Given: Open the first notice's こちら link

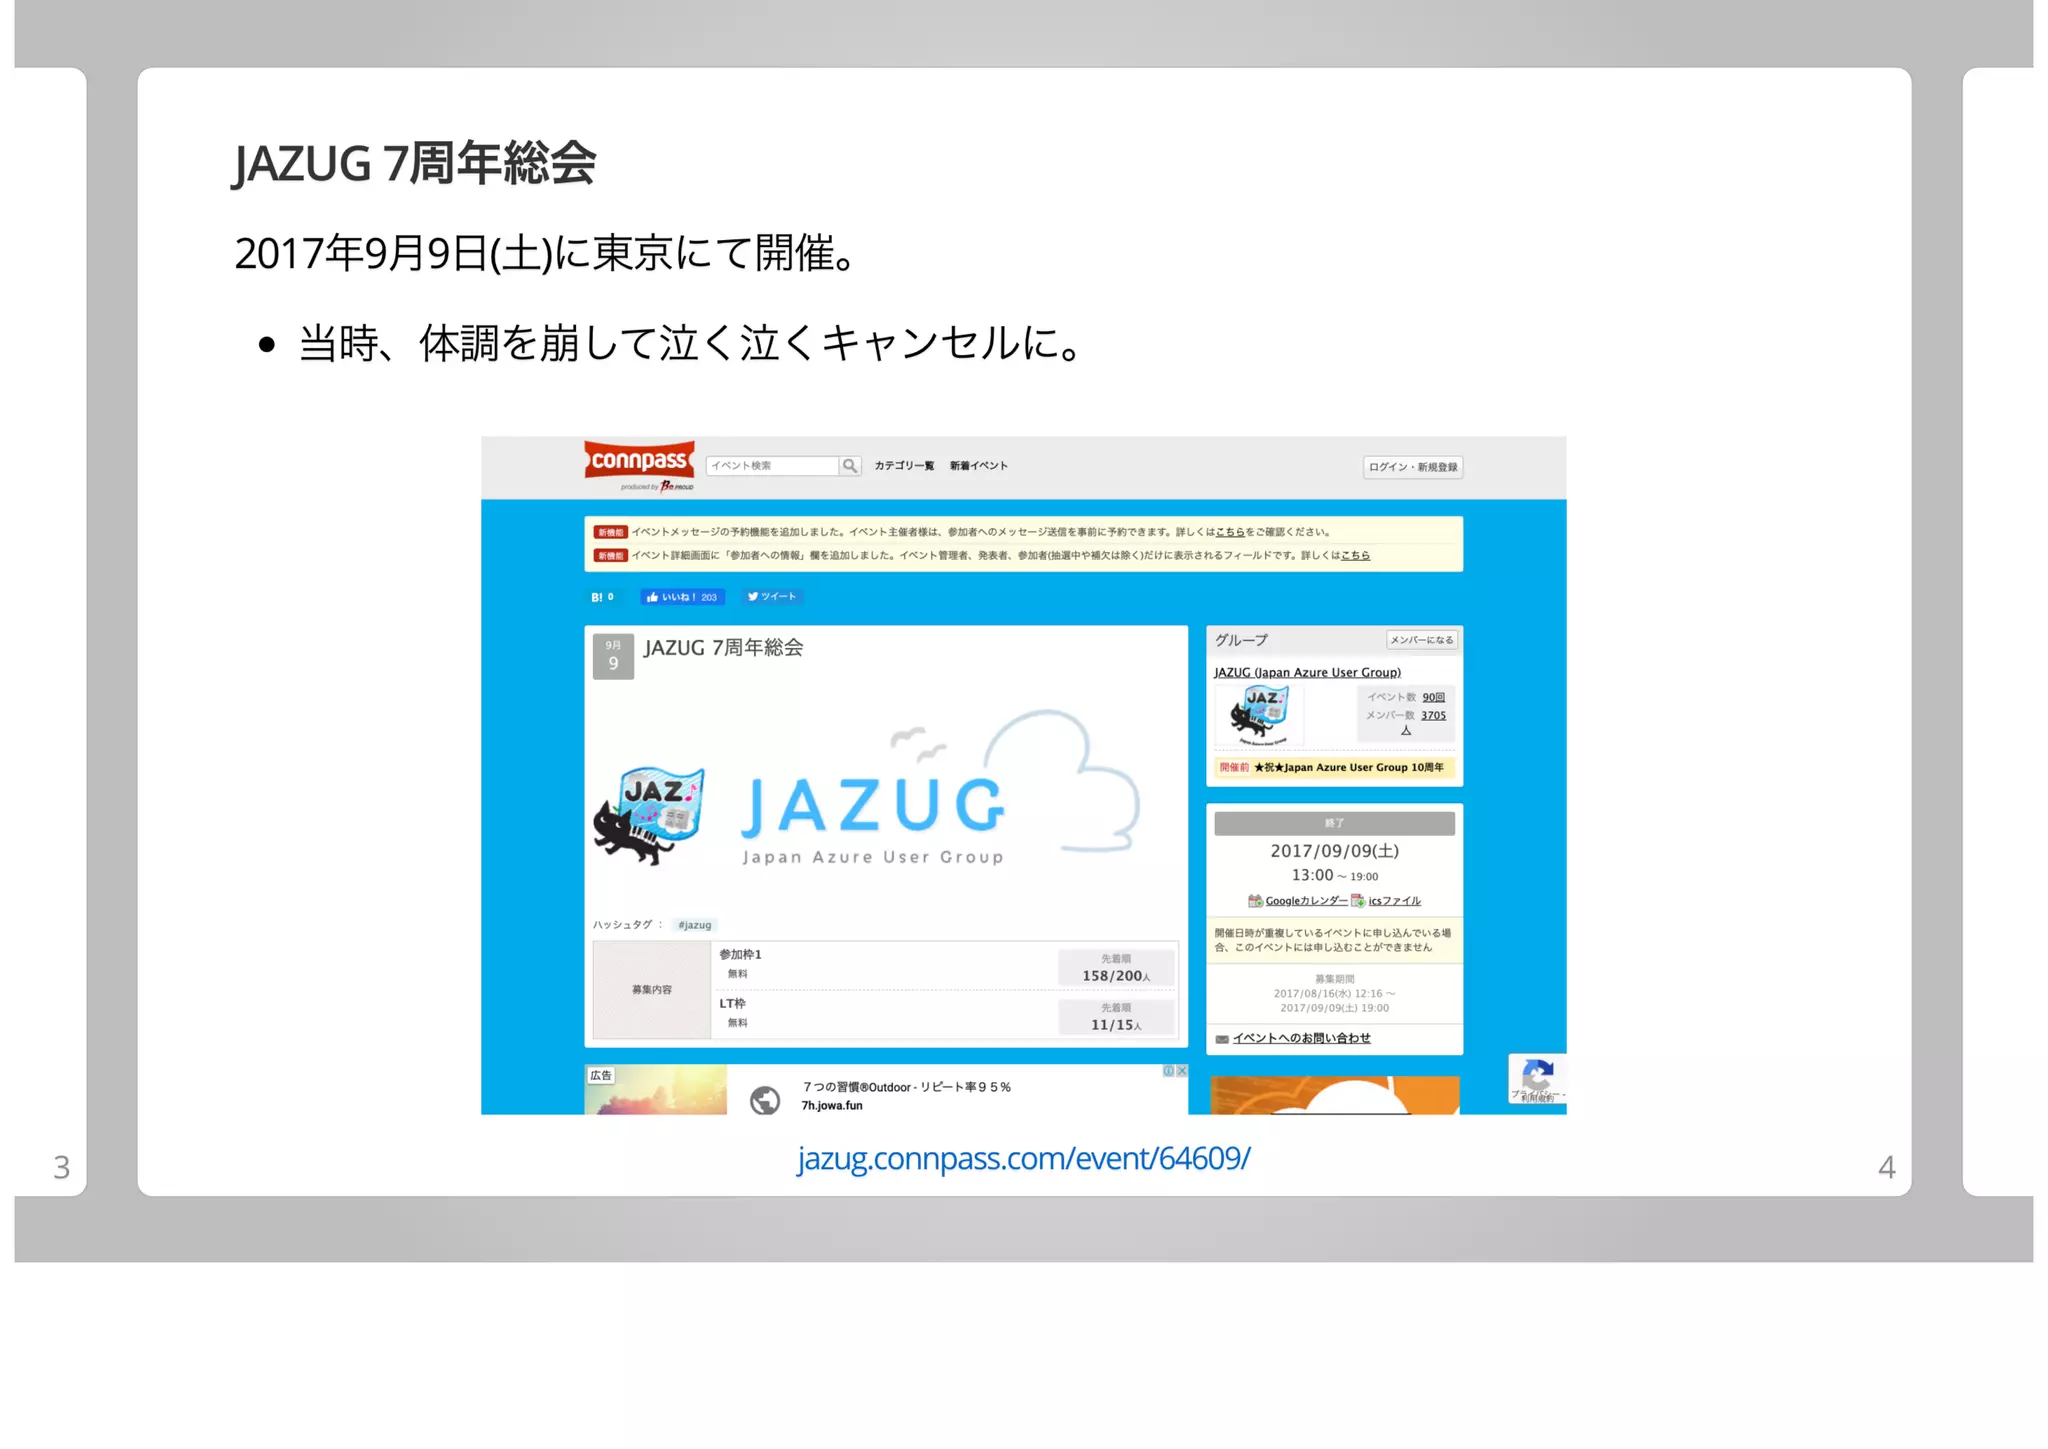Looking at the screenshot, I should (1229, 532).
